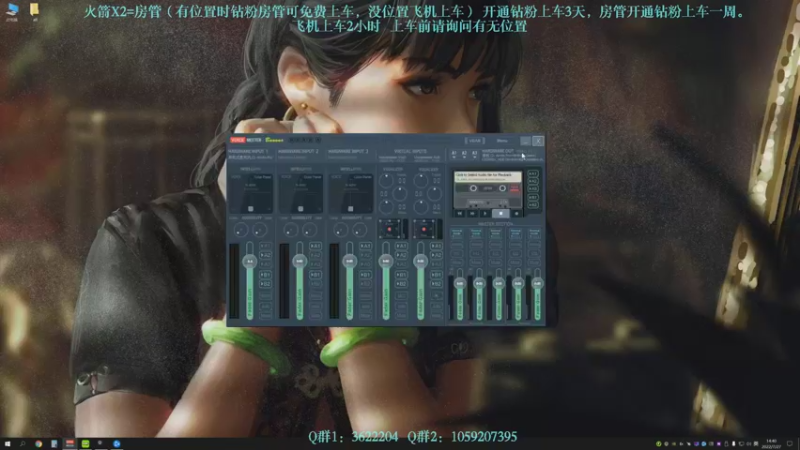Click treble knob of first virtual input equalizer

click(x=386, y=180)
